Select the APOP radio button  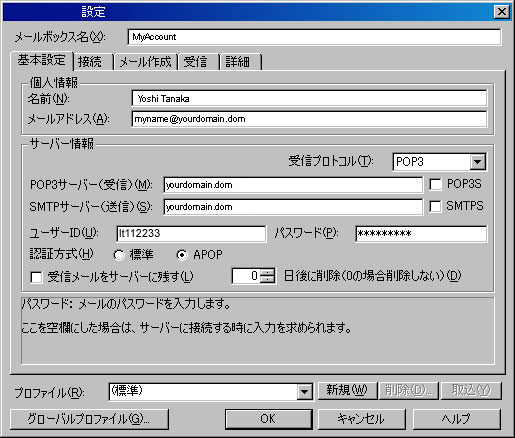[x=182, y=255]
